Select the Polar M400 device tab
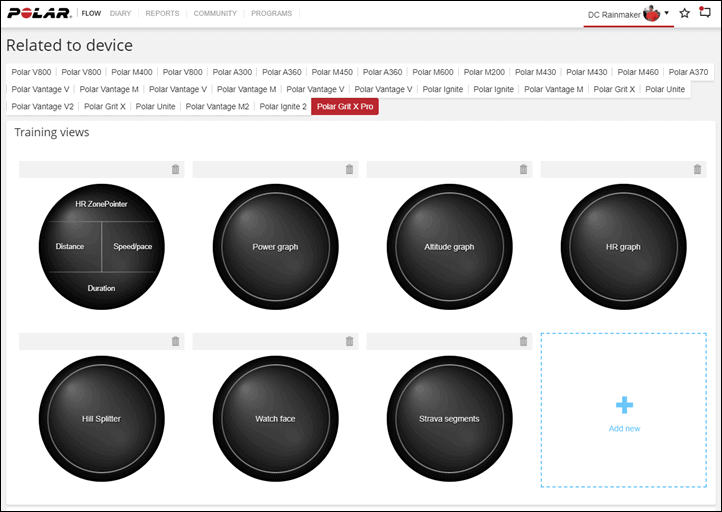Image resolution: width=722 pixels, height=512 pixels. click(132, 72)
